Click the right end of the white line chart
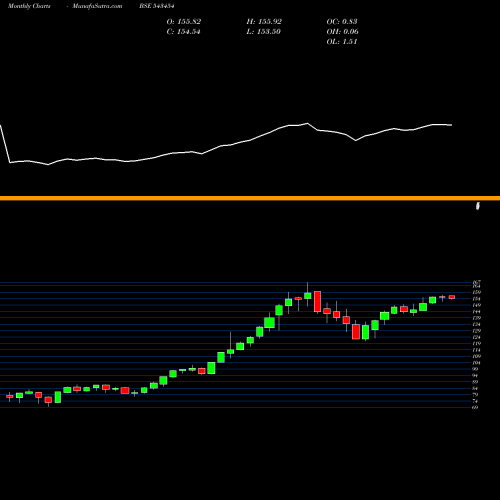Image resolution: width=500 pixels, height=500 pixels. click(451, 125)
